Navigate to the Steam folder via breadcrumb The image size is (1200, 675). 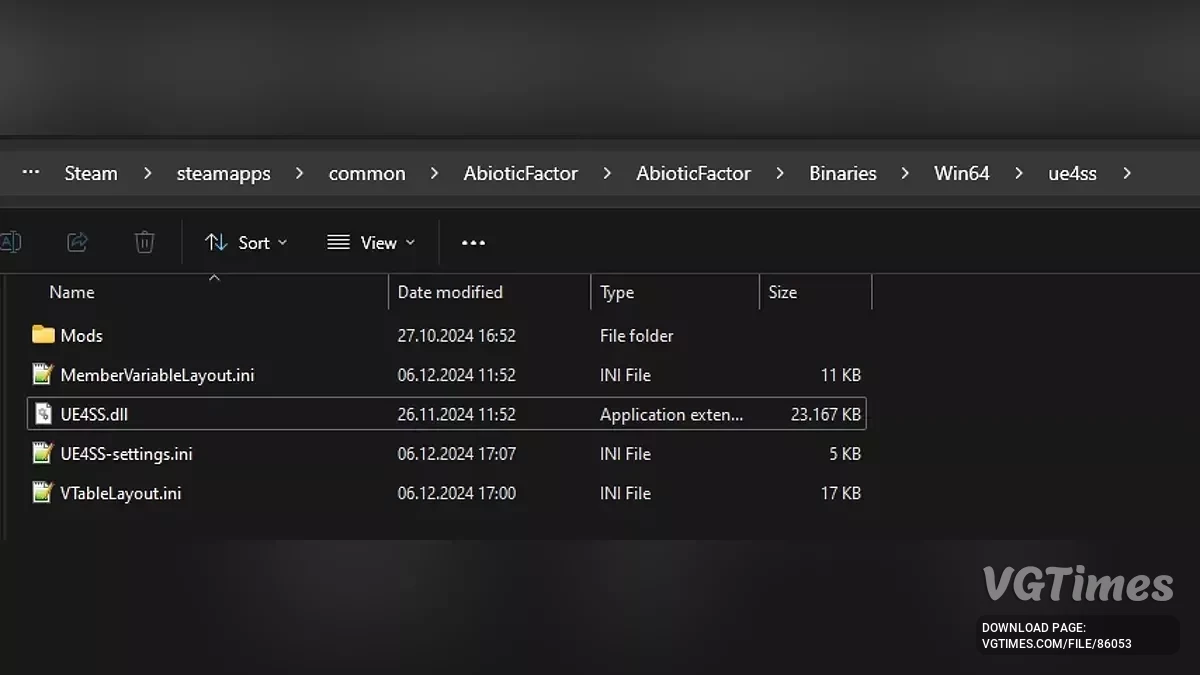pos(90,172)
